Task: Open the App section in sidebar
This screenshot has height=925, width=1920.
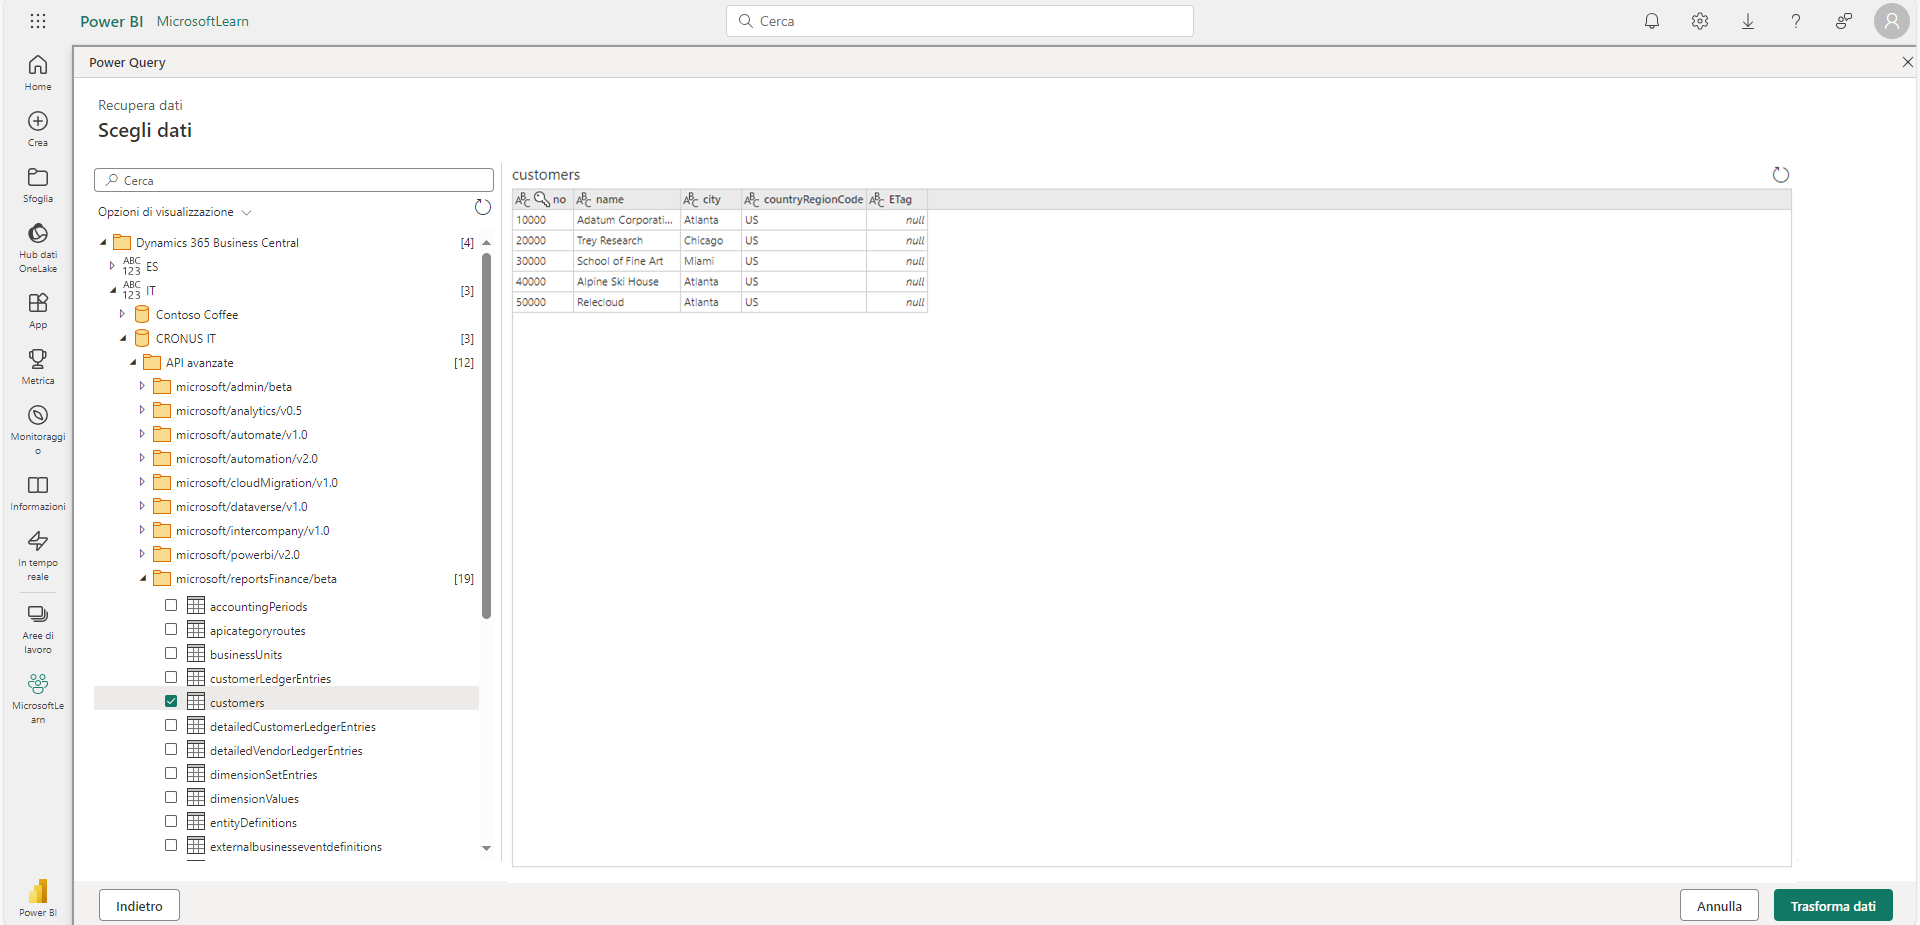Action: [38, 310]
